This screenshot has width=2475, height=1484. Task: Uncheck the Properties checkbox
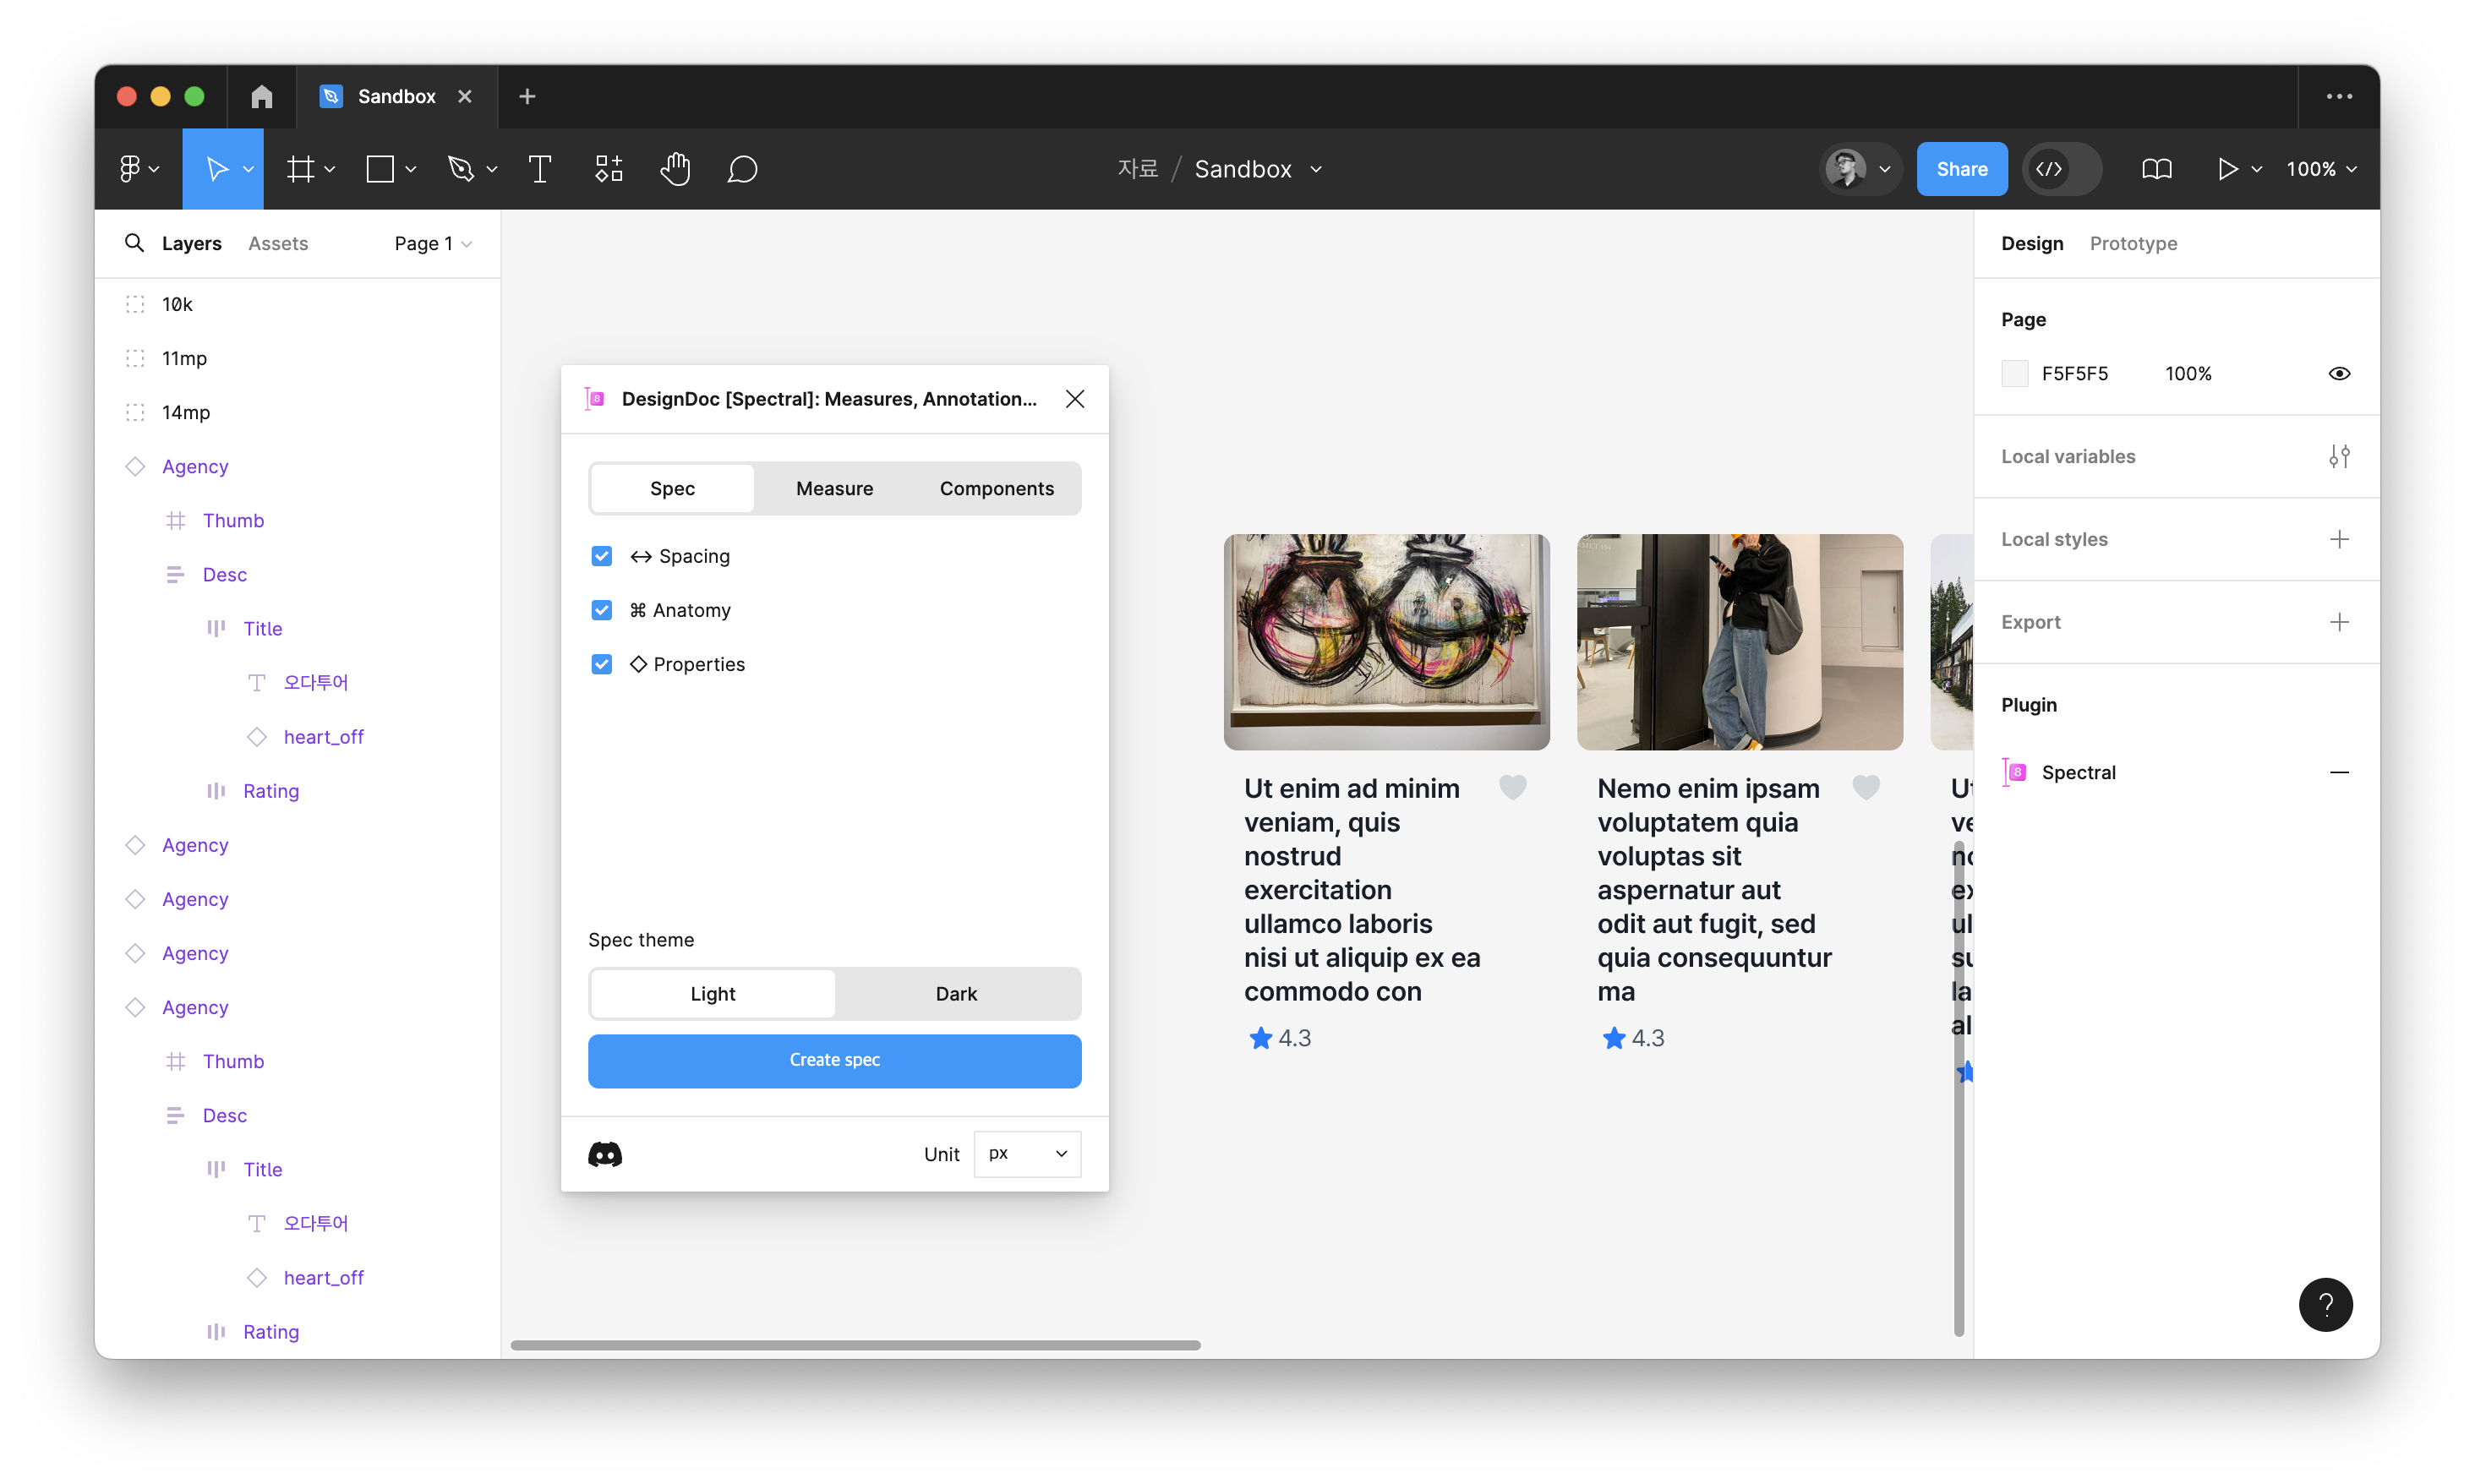pos(601,664)
